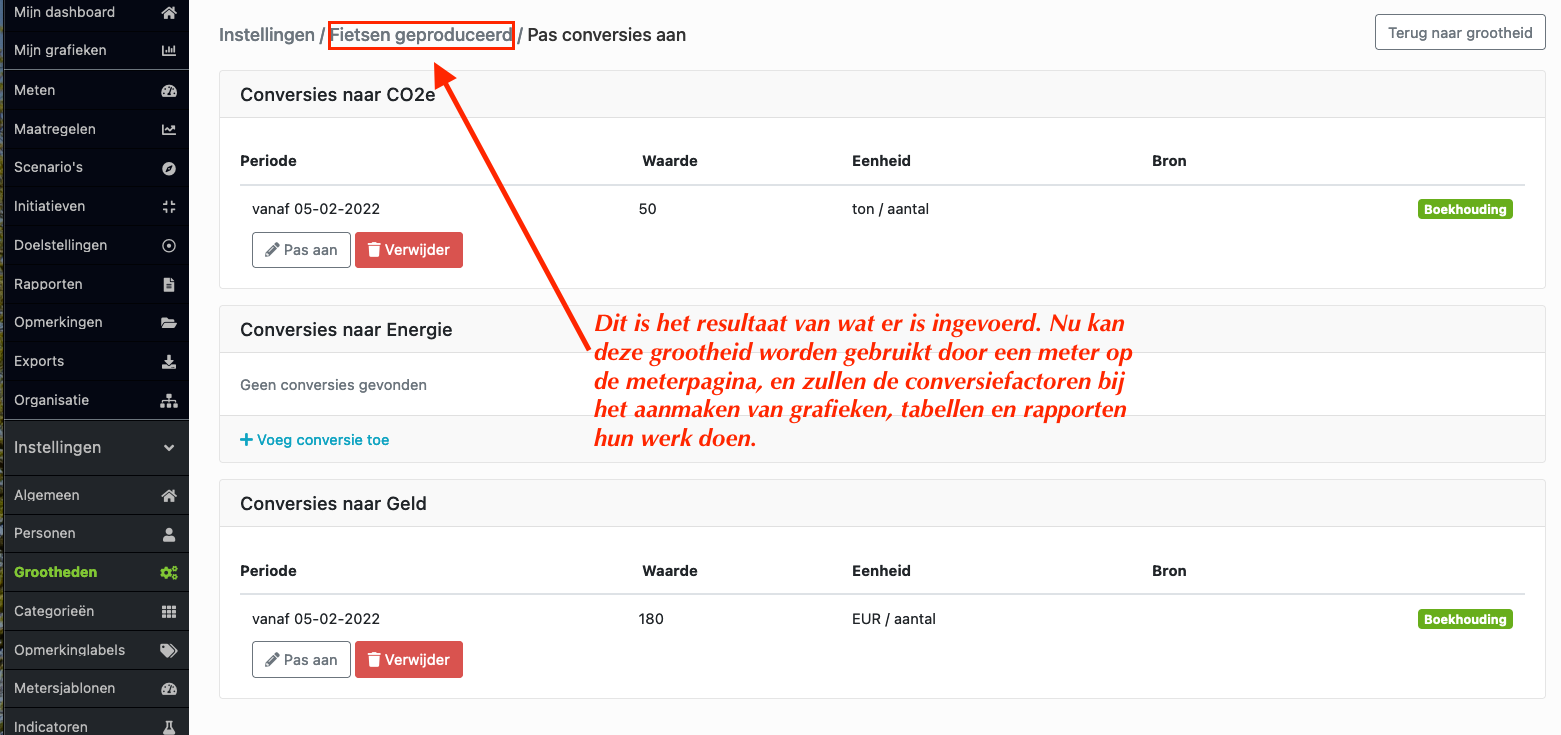Edit the CO2e conversion with Pas aan

(x=301, y=250)
